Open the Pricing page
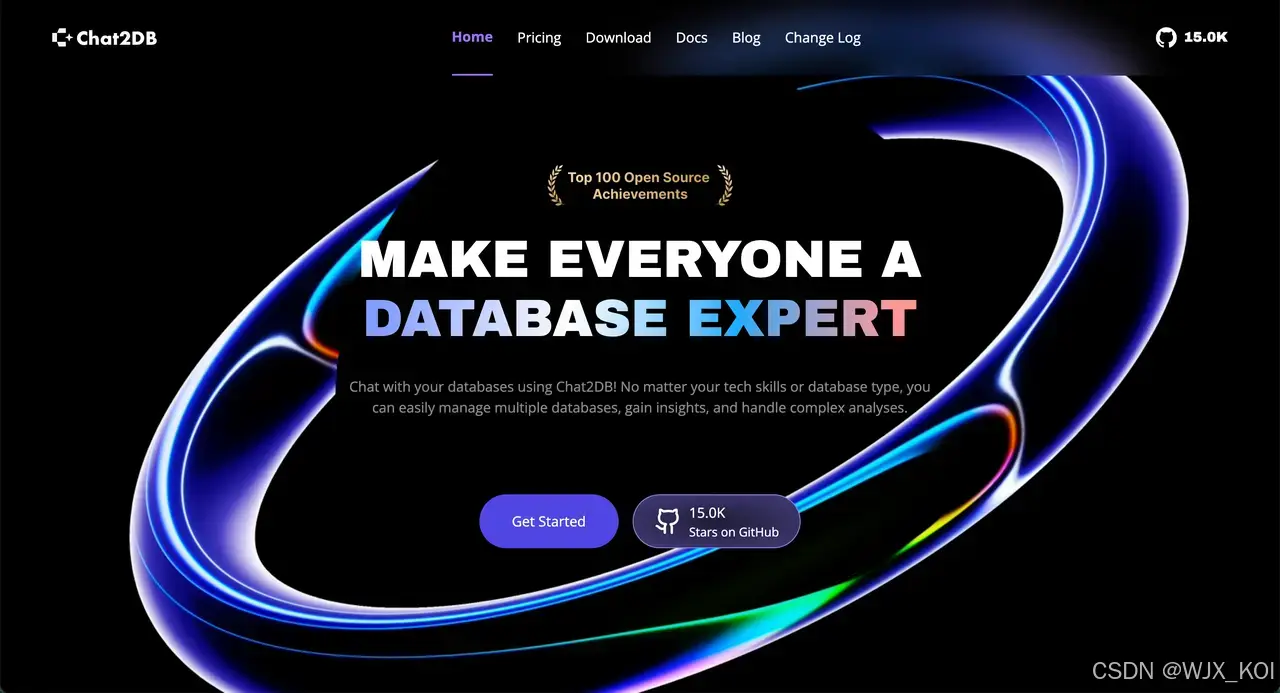Image resolution: width=1280 pixels, height=693 pixels. pos(539,38)
